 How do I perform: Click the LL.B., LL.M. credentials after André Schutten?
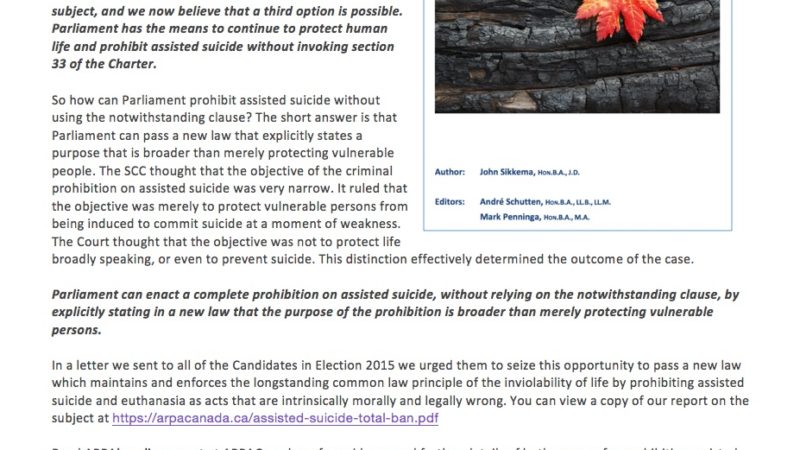(x=591, y=202)
